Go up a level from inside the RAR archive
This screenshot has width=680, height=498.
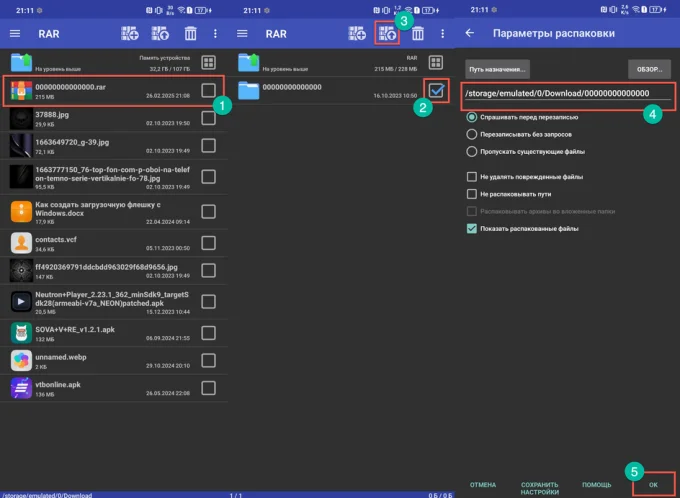coord(248,62)
